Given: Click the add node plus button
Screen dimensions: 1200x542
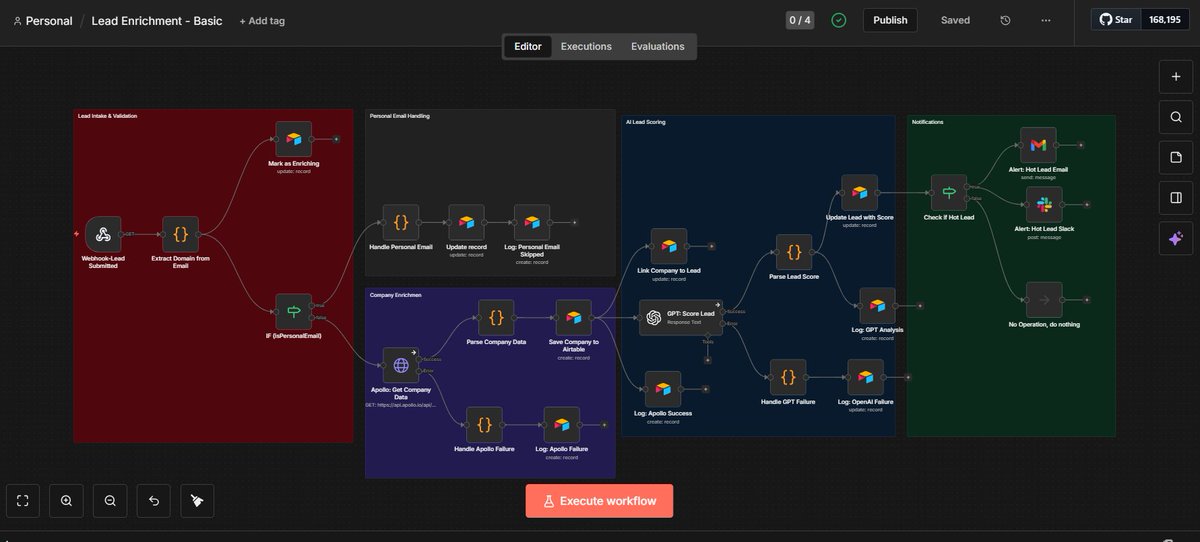Looking at the screenshot, I should tap(1176, 76).
